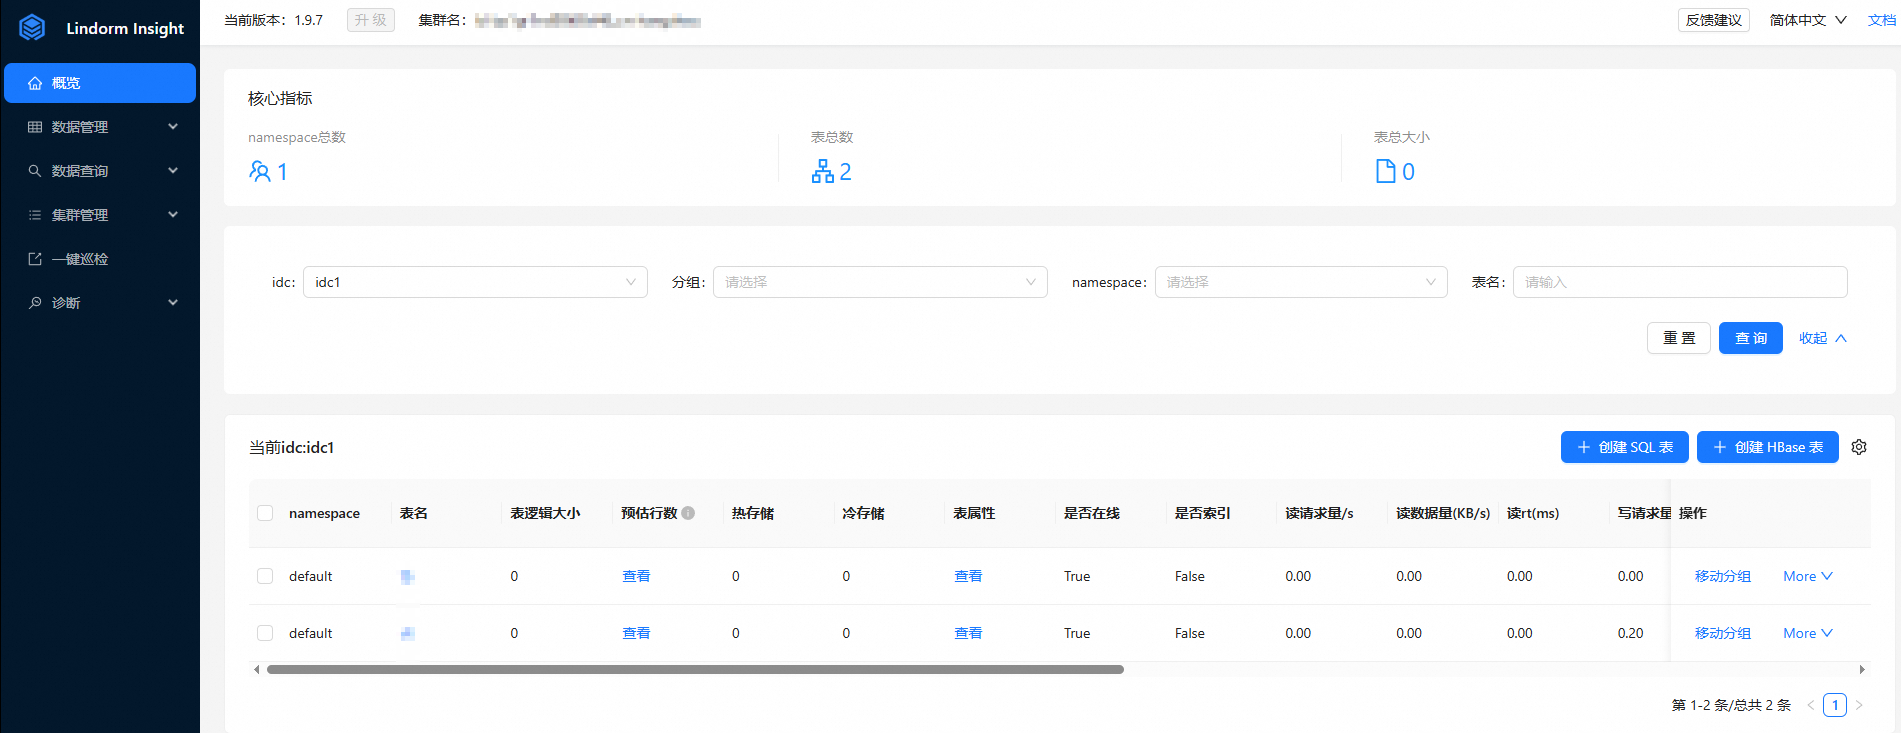
Task: Click the 表逻辑大小 column header
Action: (x=545, y=513)
